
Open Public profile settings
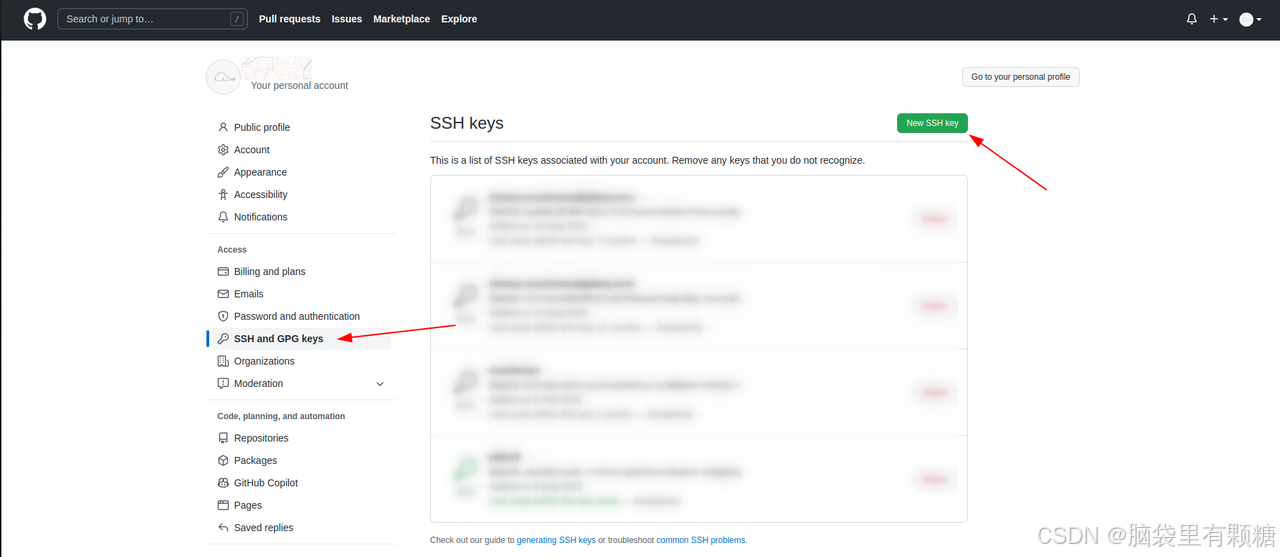click(x=262, y=127)
